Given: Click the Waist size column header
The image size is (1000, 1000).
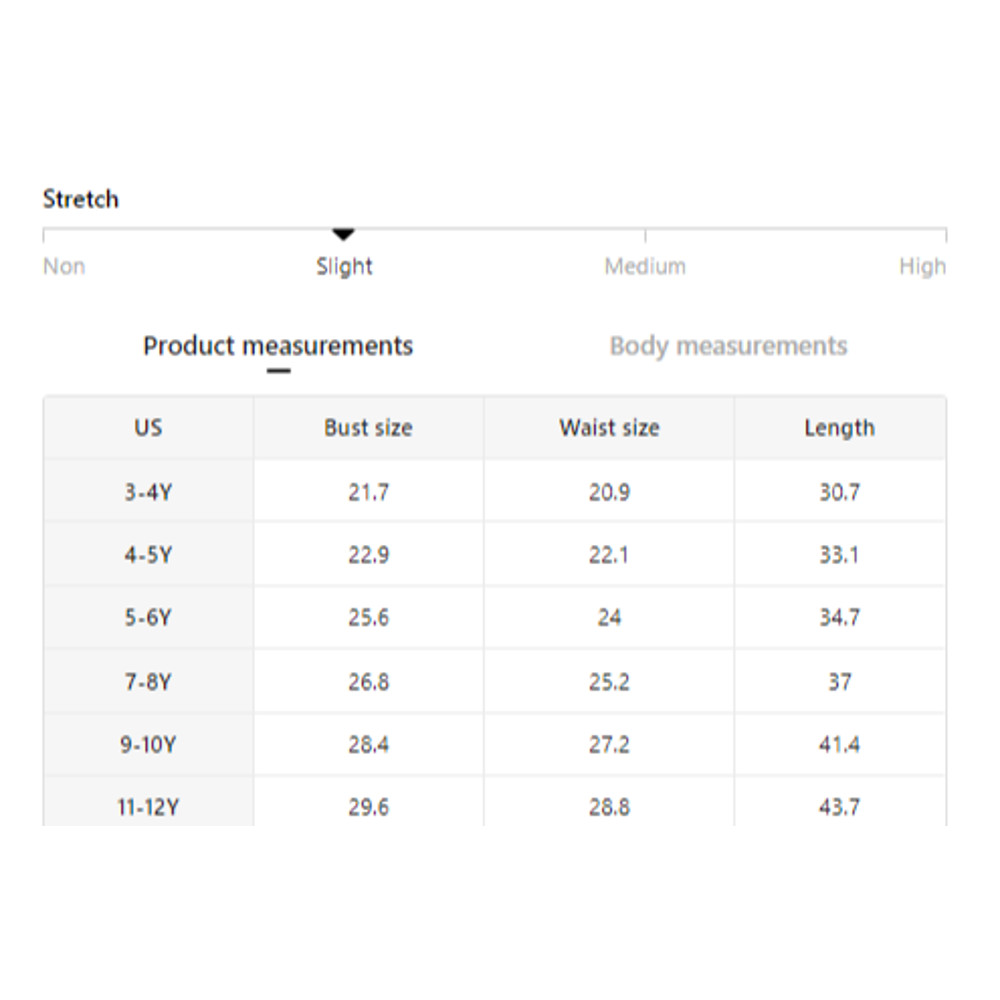Looking at the screenshot, I should (609, 428).
